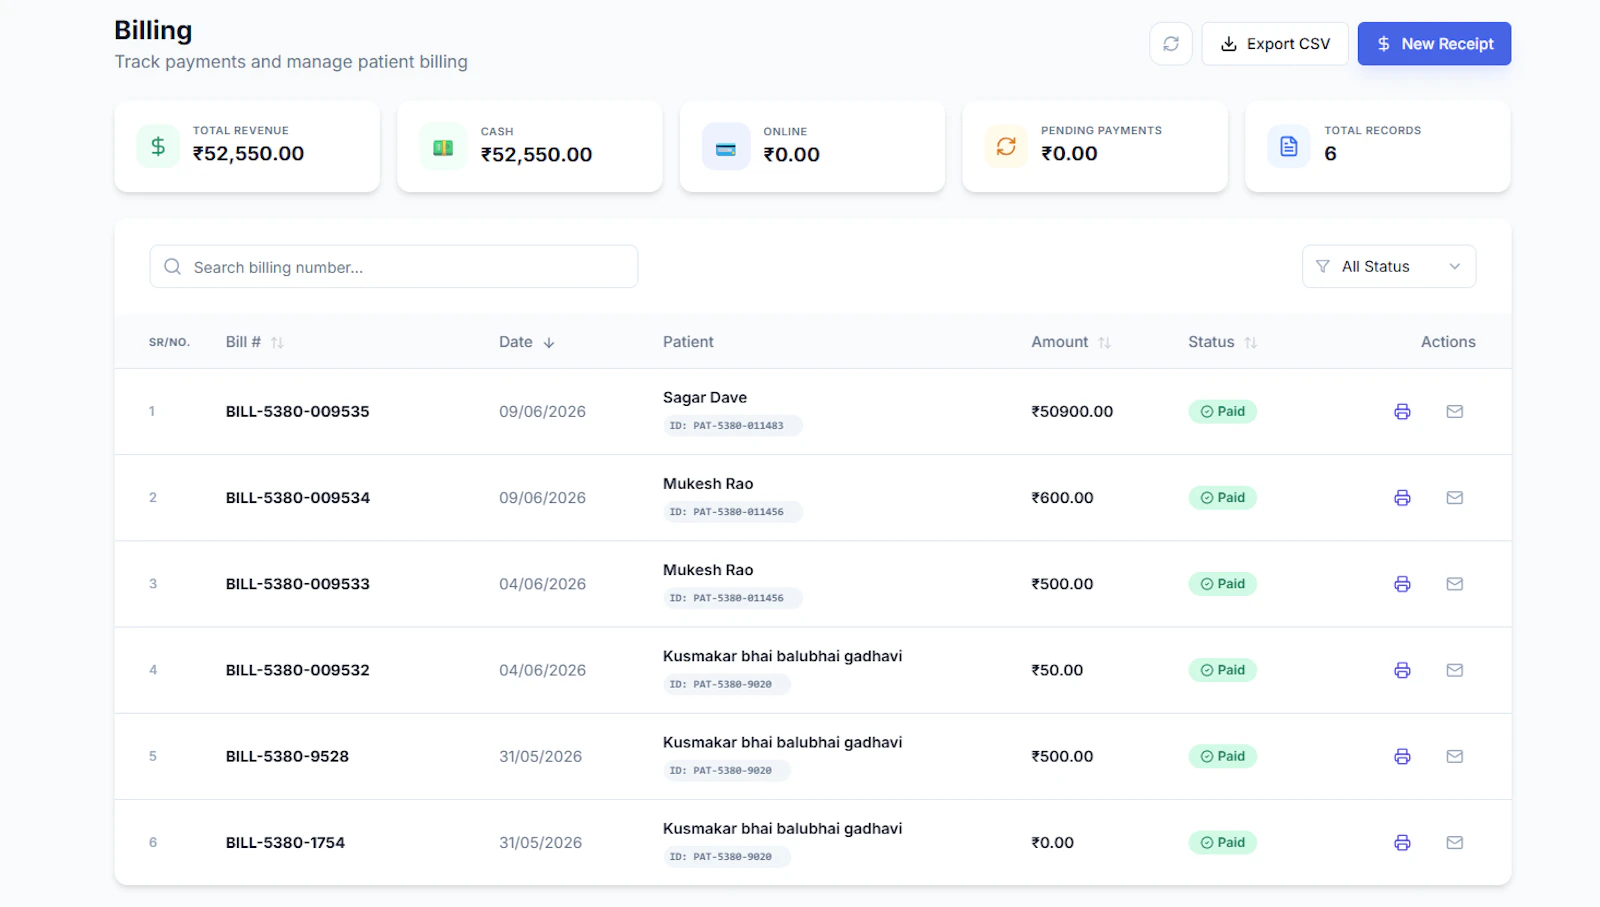The width and height of the screenshot is (1600, 907).
Task: Print receipt for BILL-5380-009532
Action: pos(1402,670)
